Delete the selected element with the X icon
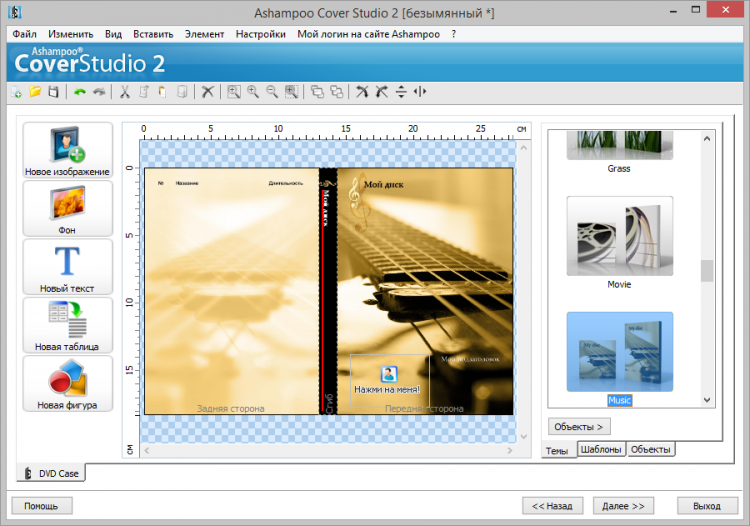The height and width of the screenshot is (526, 750). 208,92
